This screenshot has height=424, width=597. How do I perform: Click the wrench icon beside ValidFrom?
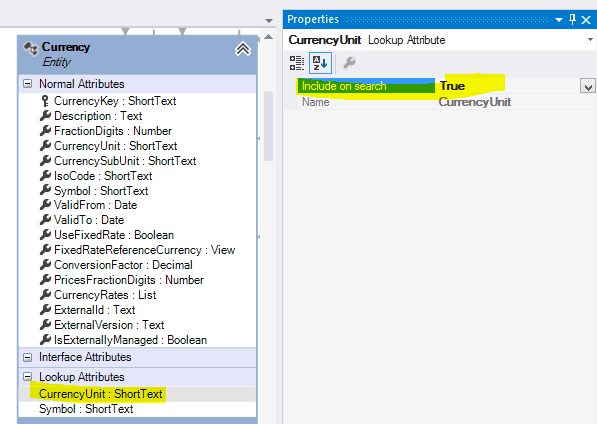(45, 205)
